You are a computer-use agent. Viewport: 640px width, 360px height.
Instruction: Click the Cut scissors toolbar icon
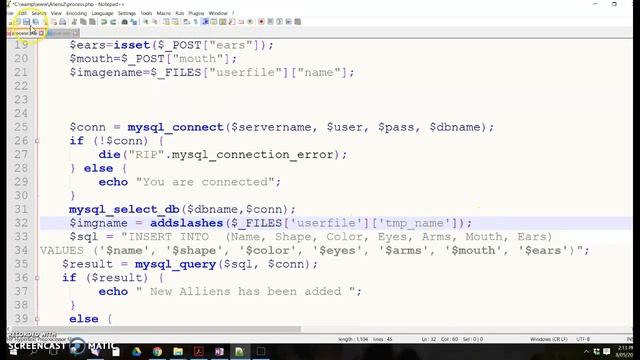(74, 22)
